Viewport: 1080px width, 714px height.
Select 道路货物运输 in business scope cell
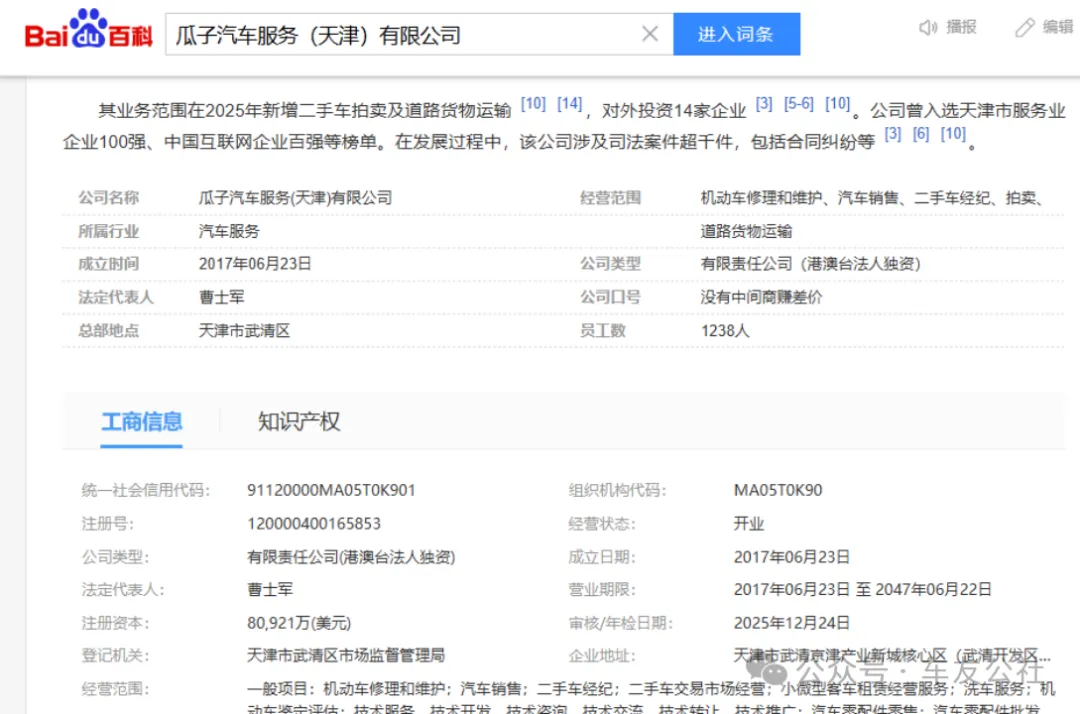click(x=746, y=231)
